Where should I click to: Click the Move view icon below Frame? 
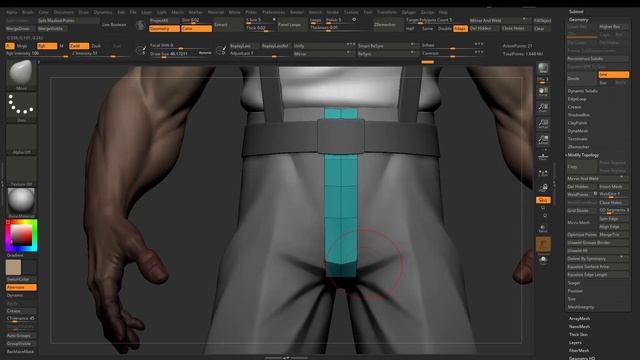click(x=543, y=260)
